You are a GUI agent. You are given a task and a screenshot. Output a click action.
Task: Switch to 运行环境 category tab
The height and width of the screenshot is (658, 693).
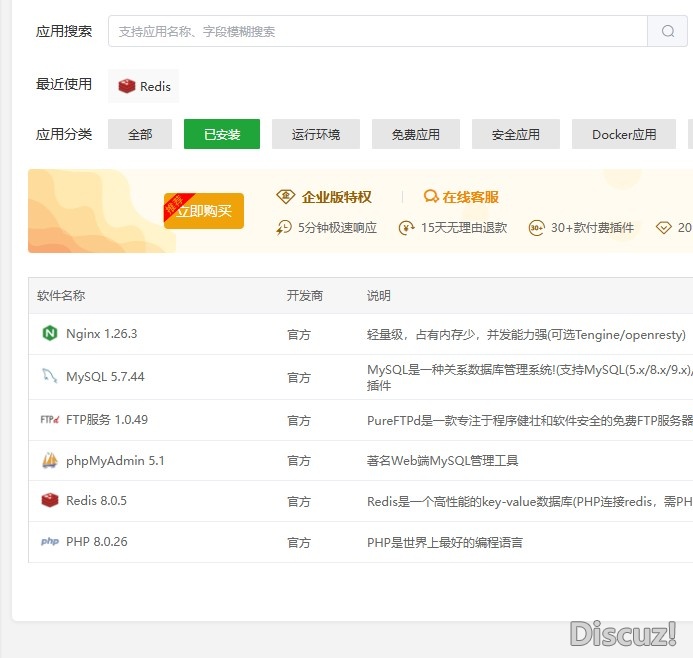tap(316, 134)
